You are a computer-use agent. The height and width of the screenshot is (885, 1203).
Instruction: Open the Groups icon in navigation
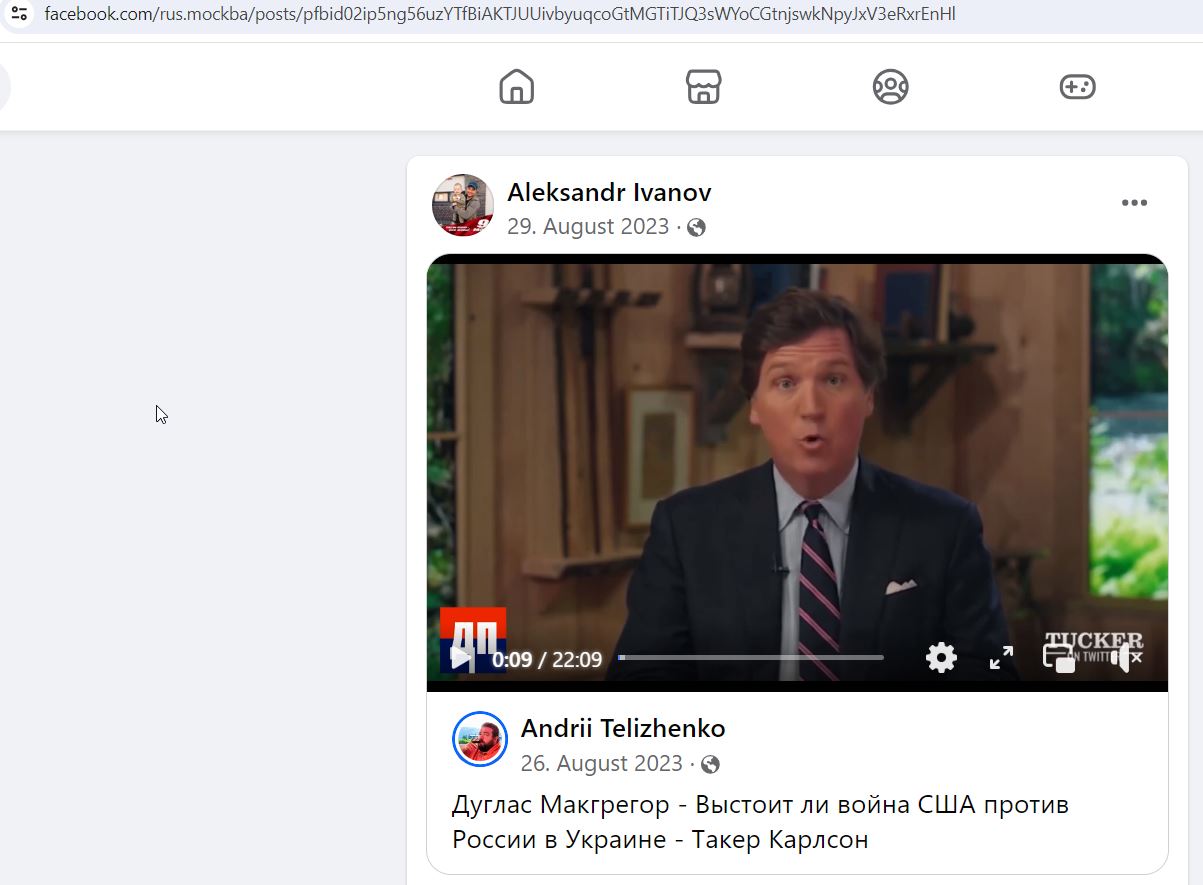(890, 87)
